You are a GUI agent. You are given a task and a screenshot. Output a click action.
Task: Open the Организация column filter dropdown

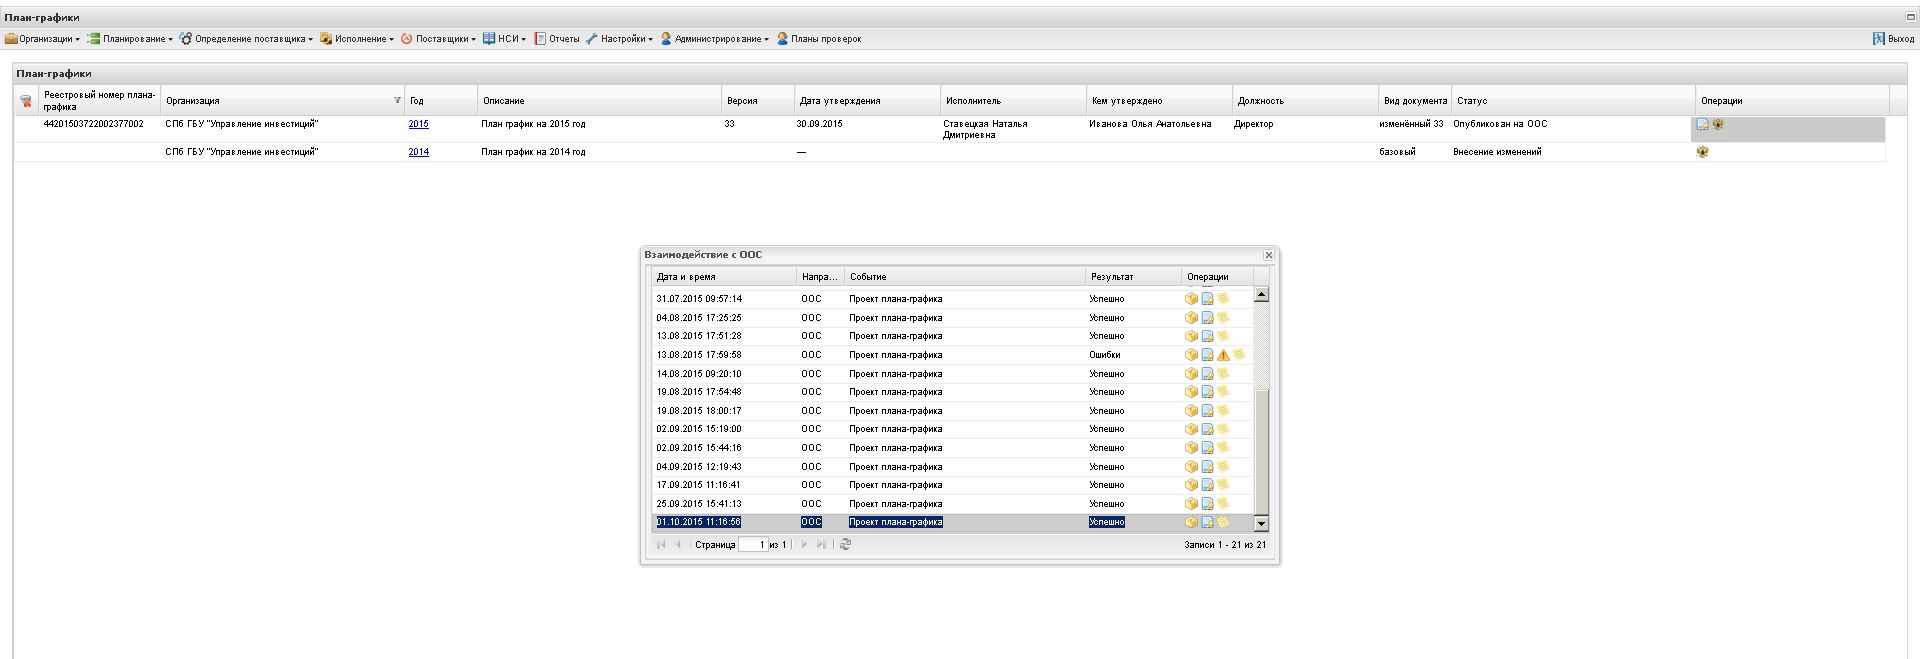click(x=398, y=100)
